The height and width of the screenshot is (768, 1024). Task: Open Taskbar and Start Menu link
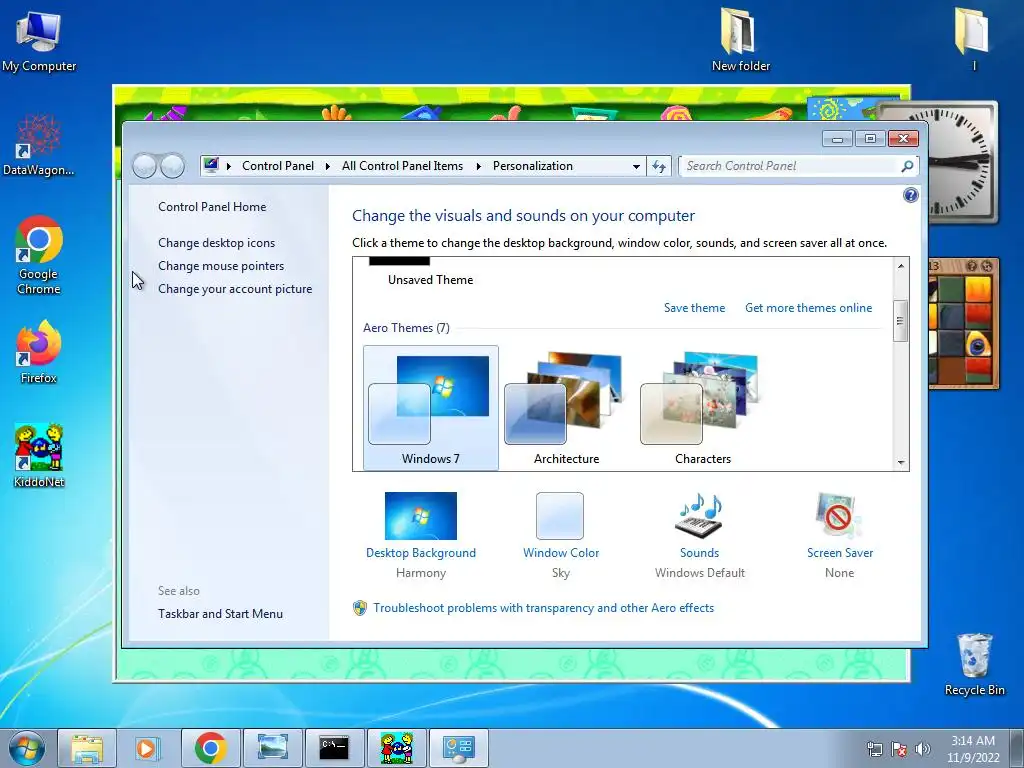pyautogui.click(x=220, y=614)
